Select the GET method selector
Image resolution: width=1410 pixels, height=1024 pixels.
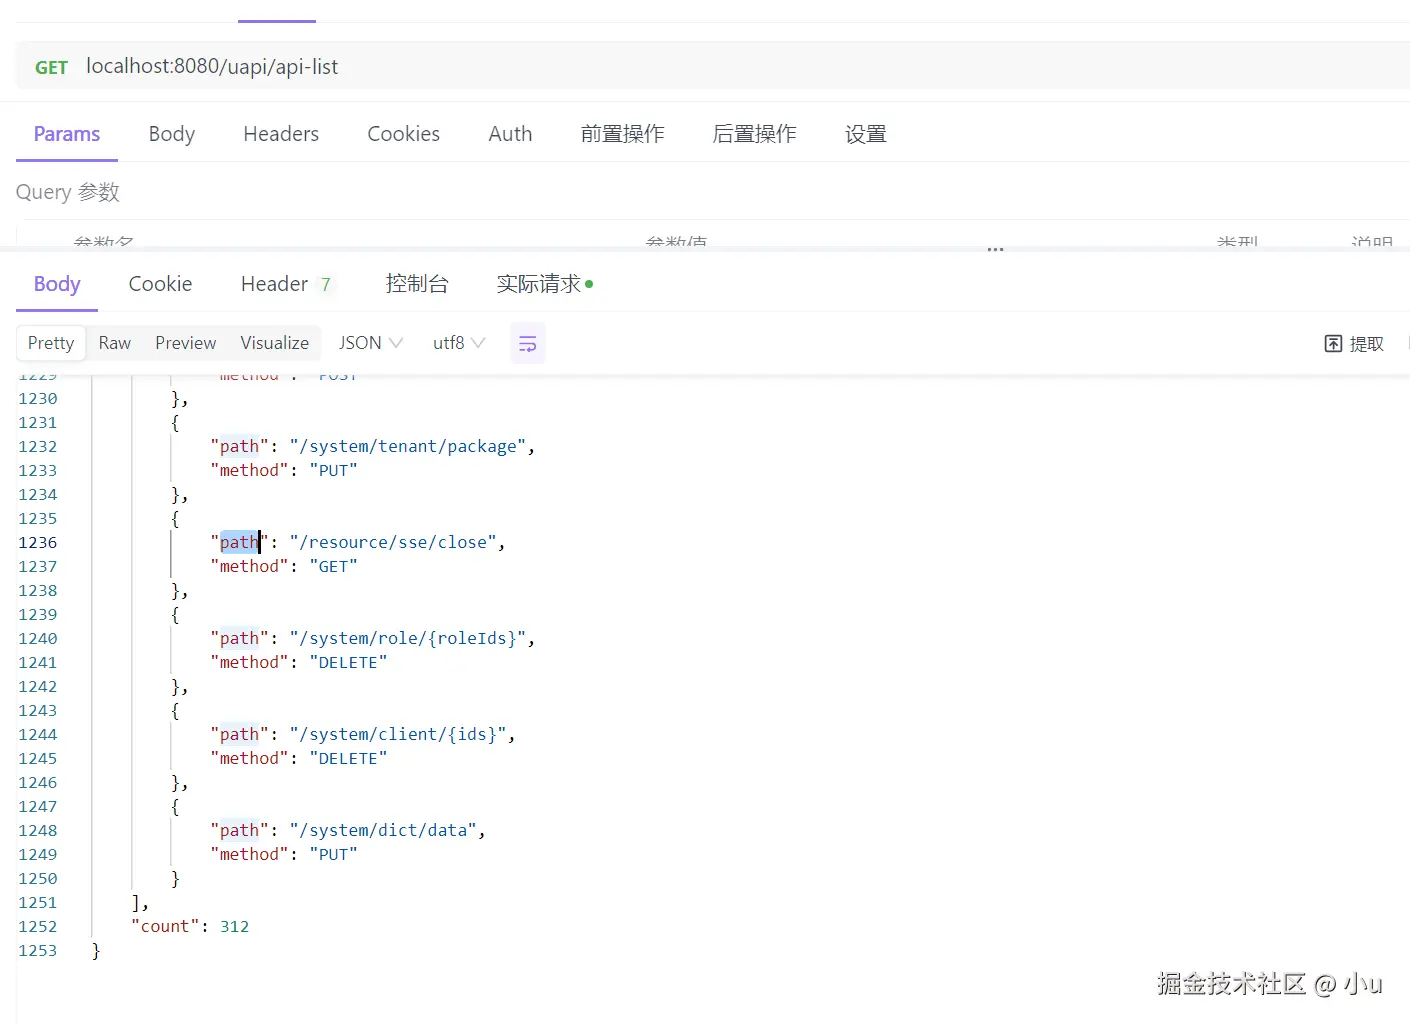pyautogui.click(x=51, y=68)
